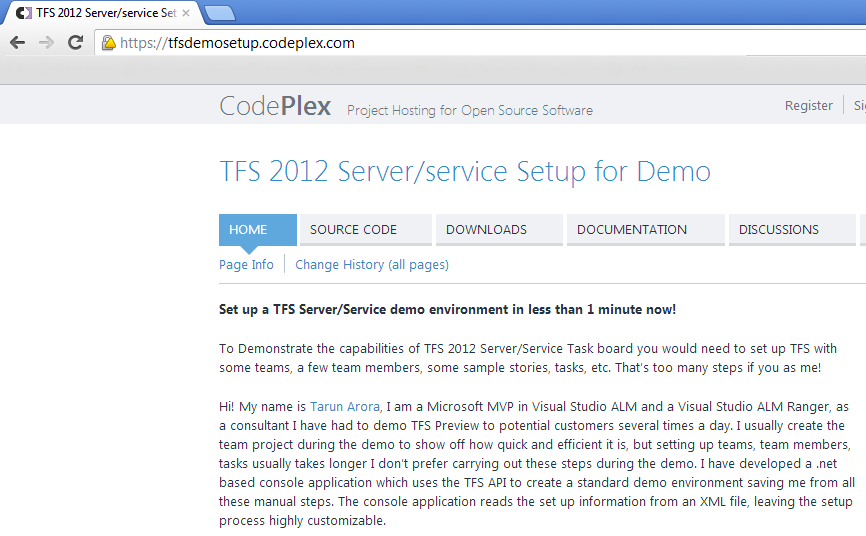
Task: Click the TFS 2012 Server/service Setup title
Action: [464, 171]
